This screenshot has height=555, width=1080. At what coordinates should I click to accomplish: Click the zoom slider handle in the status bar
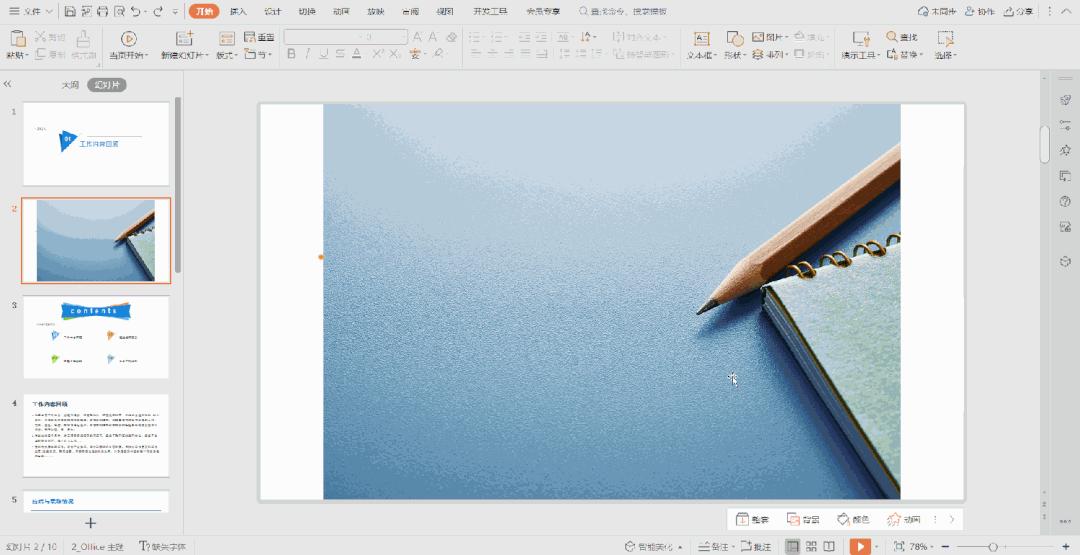point(992,546)
